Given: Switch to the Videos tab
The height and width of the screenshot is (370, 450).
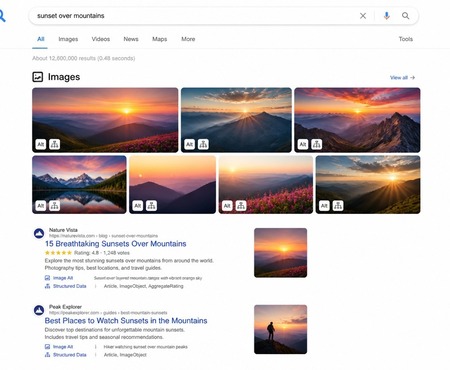Looking at the screenshot, I should click(101, 39).
